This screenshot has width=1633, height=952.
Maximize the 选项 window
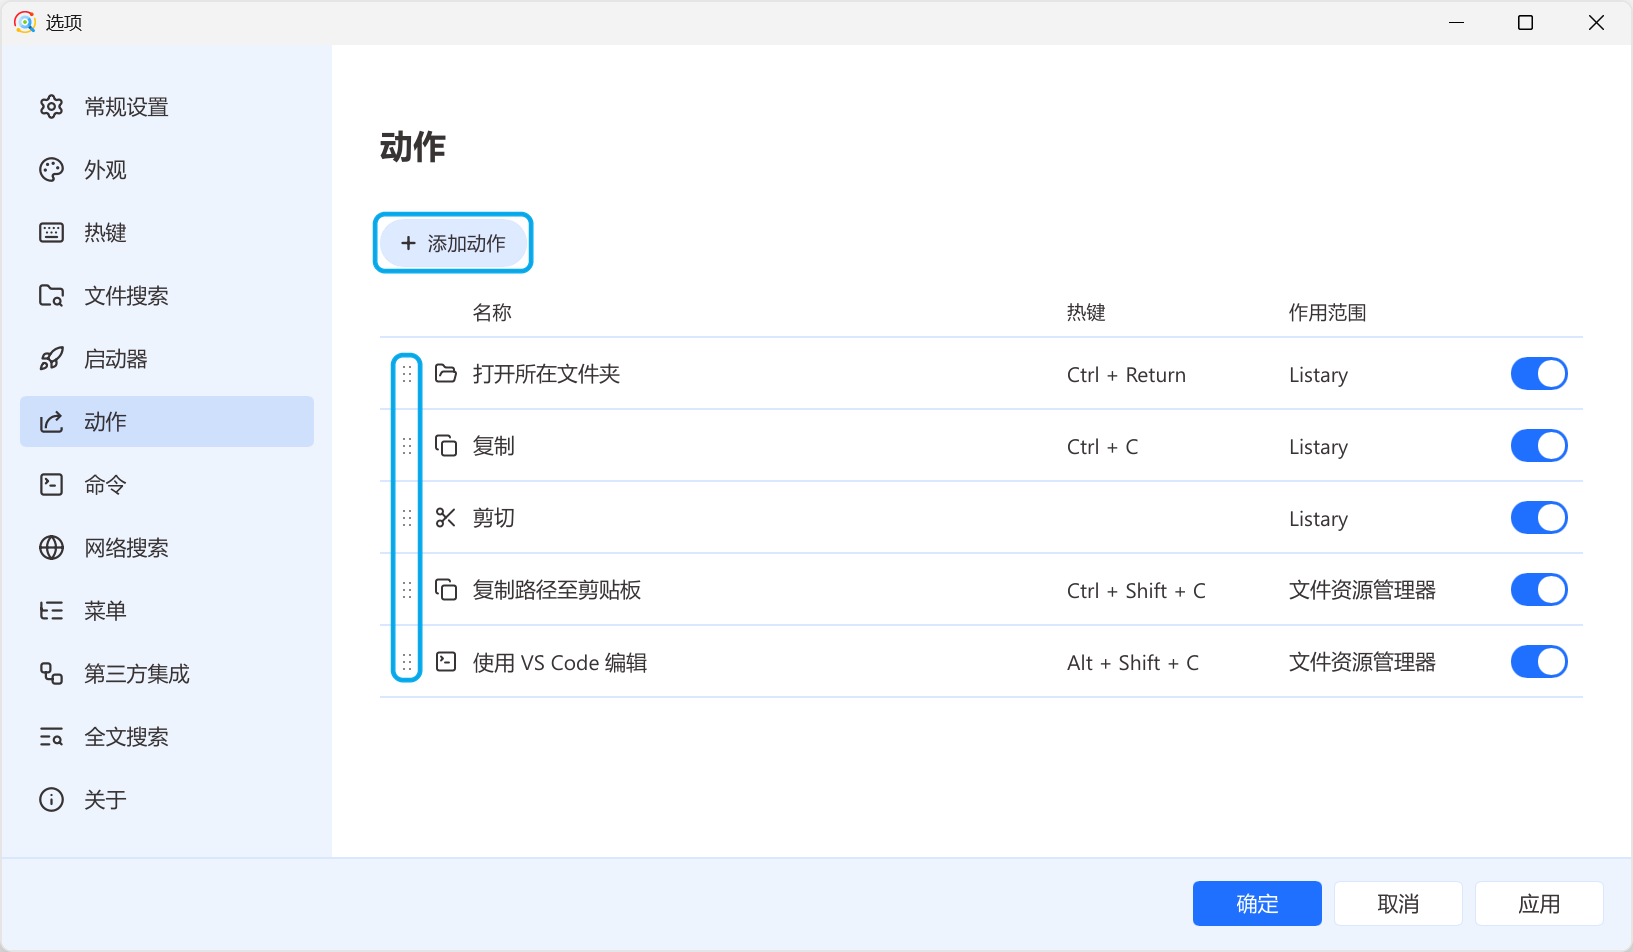[x=1525, y=22]
